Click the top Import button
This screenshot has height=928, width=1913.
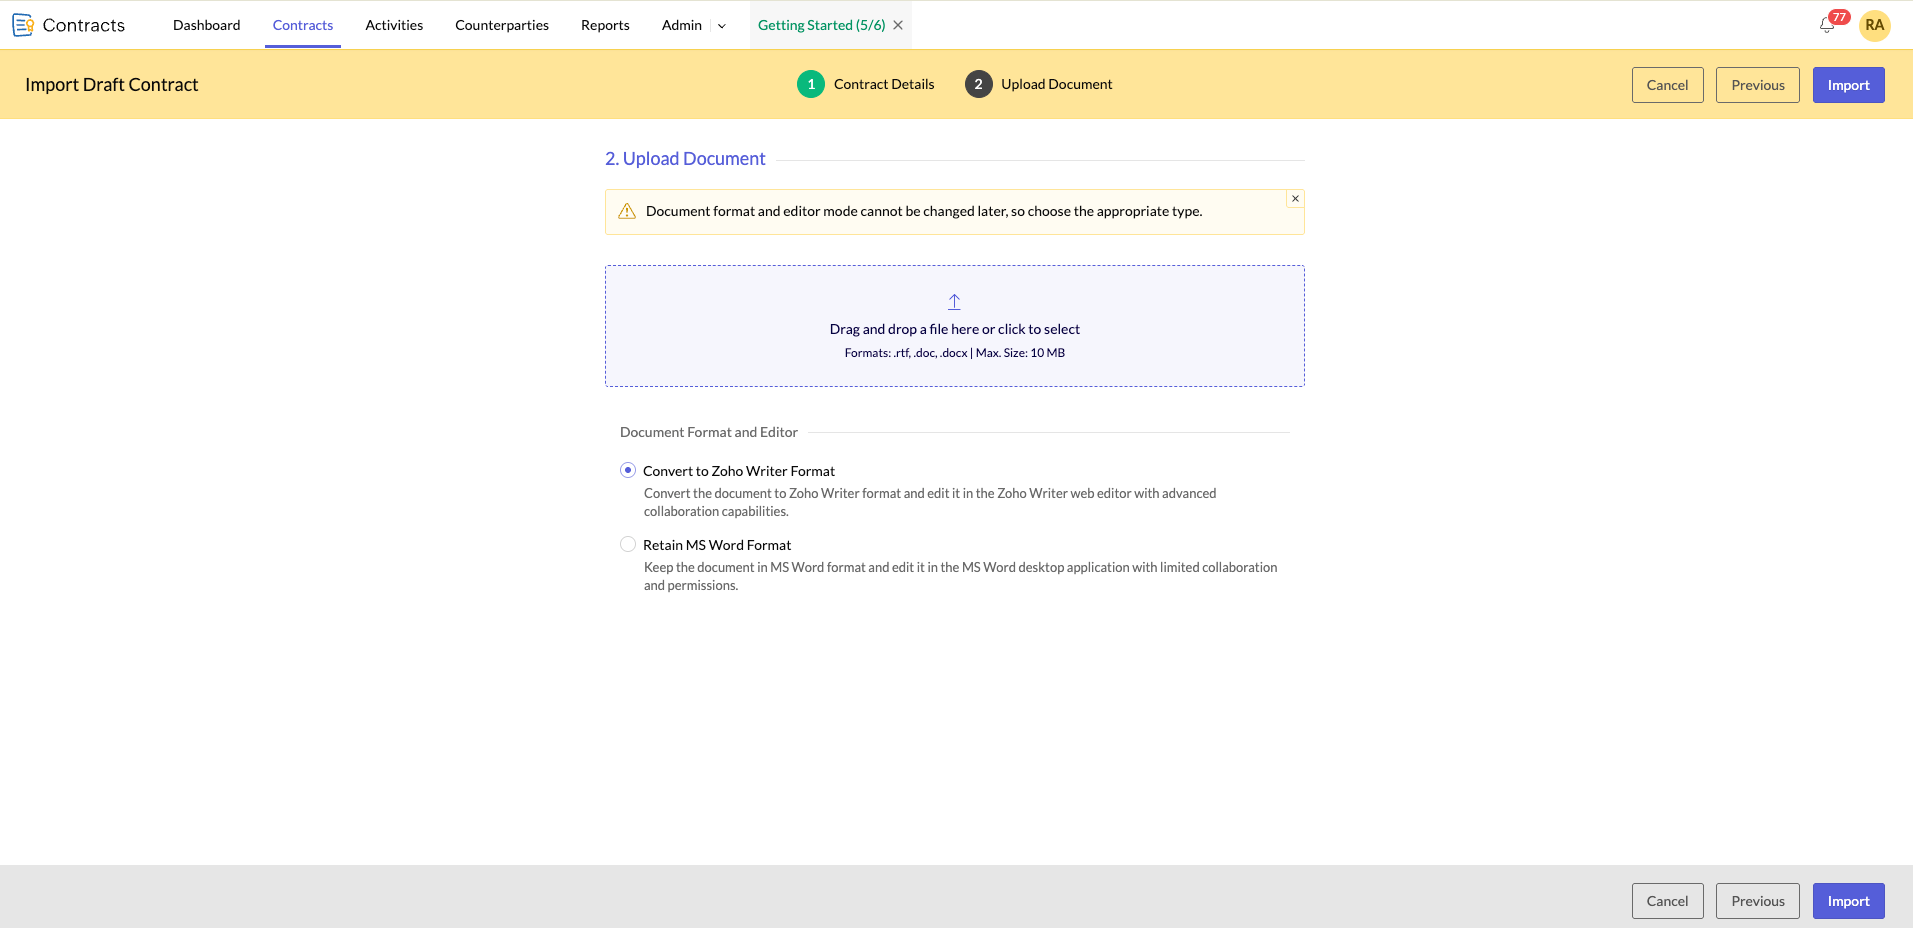point(1848,85)
